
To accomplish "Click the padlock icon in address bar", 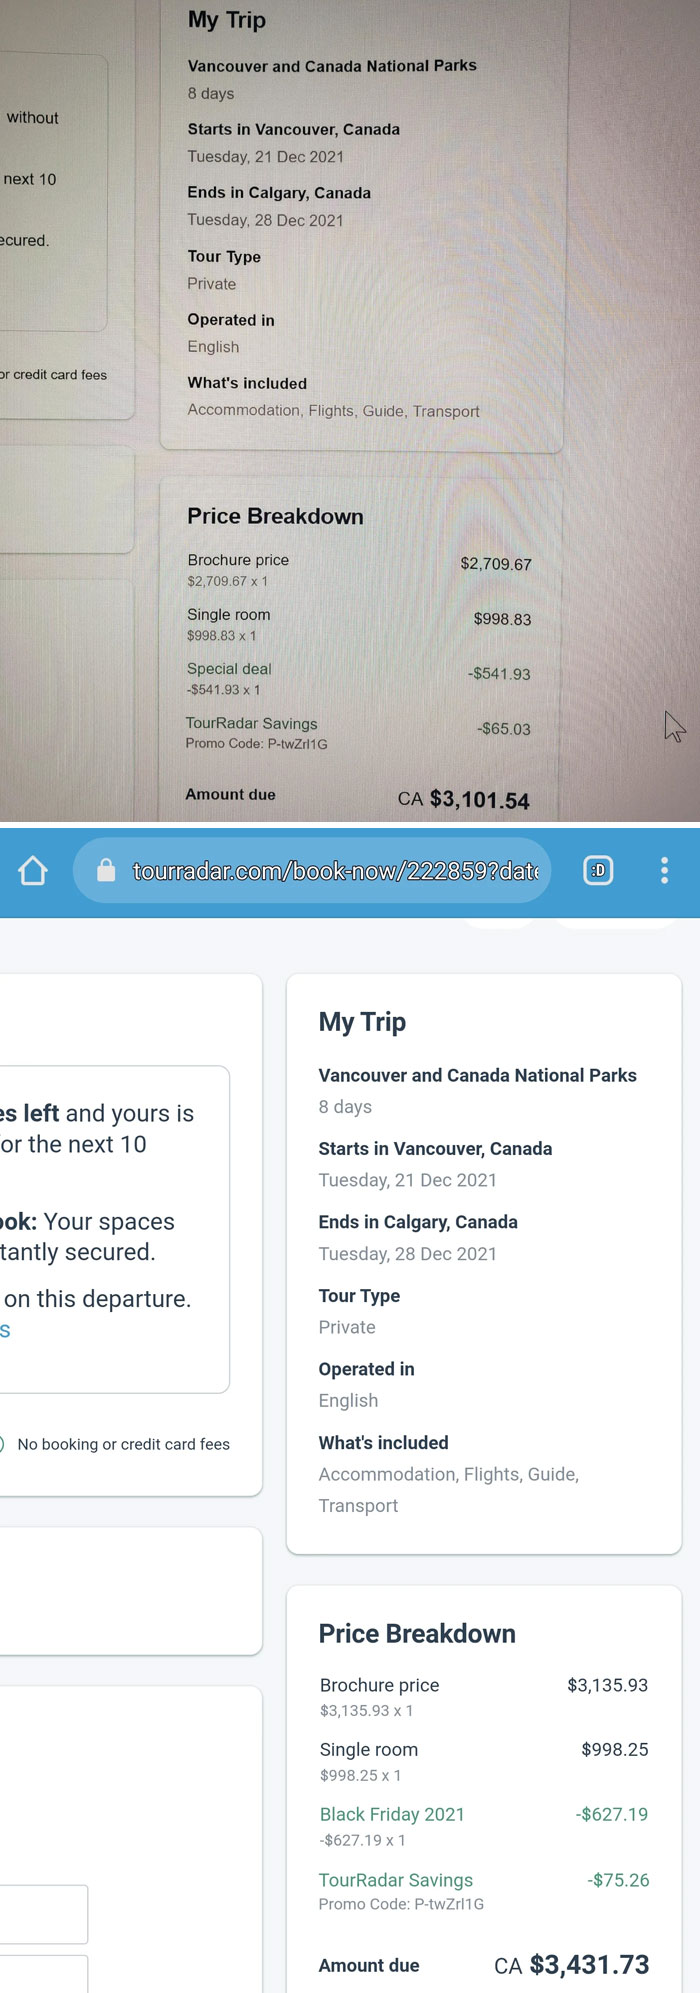I will click(106, 871).
